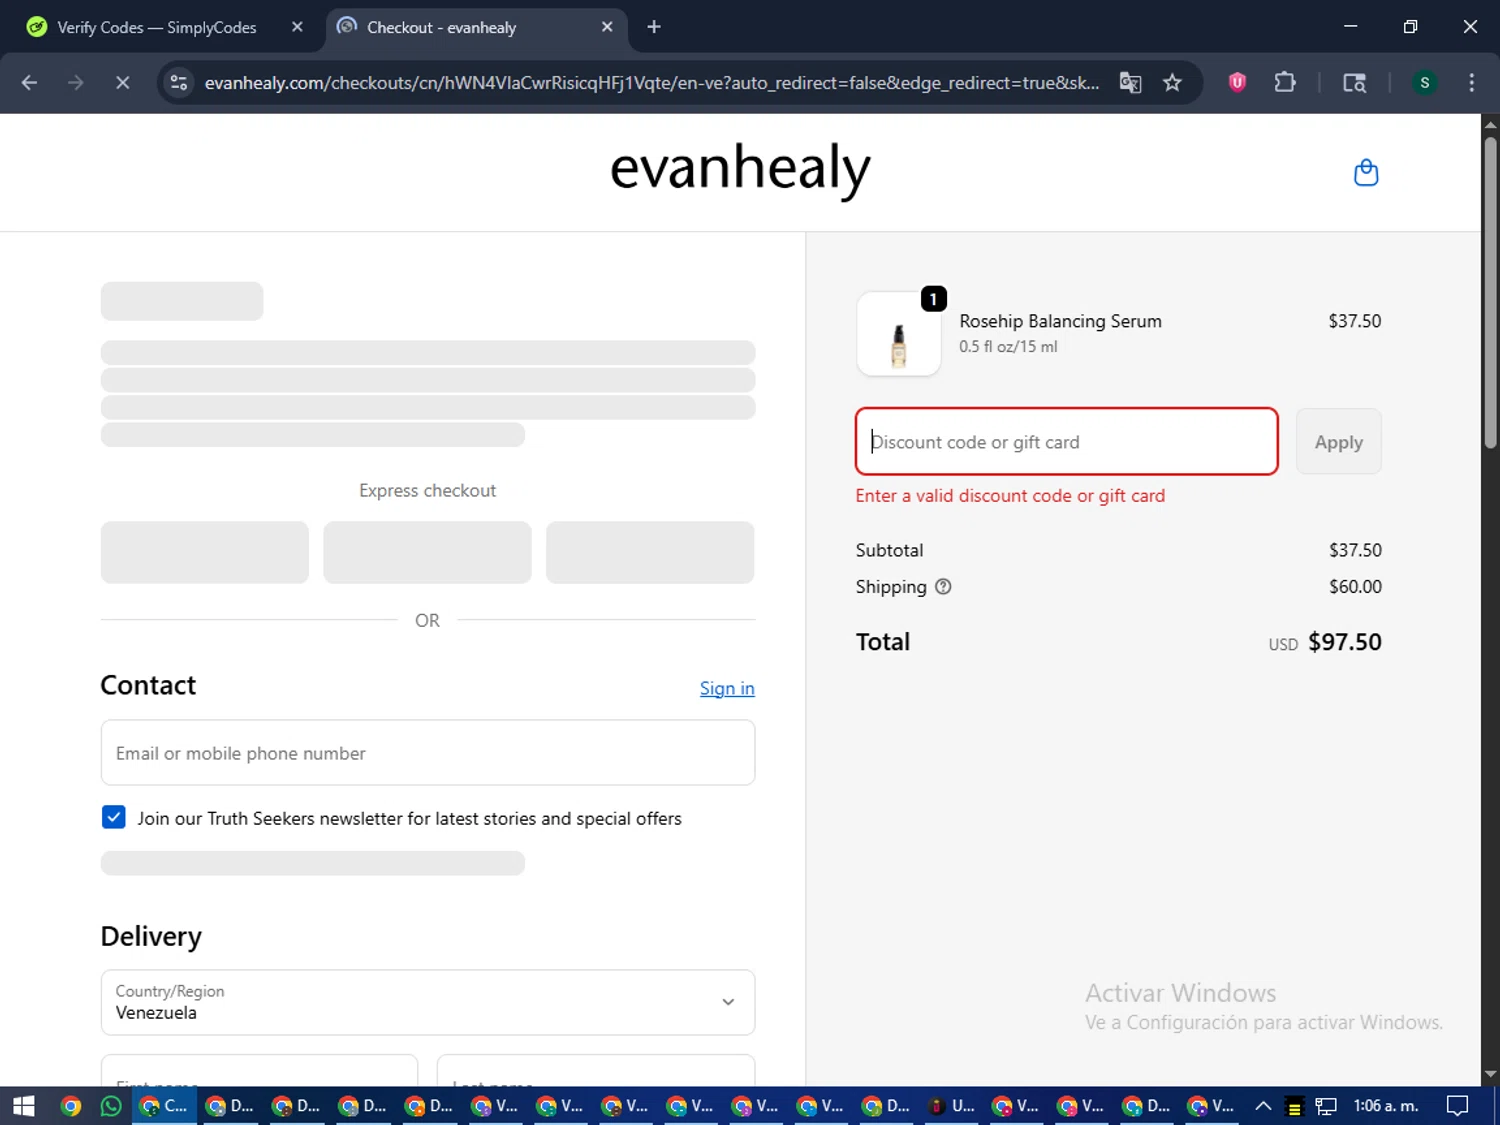
Task: Click the browser address bar URL
Action: click(652, 83)
